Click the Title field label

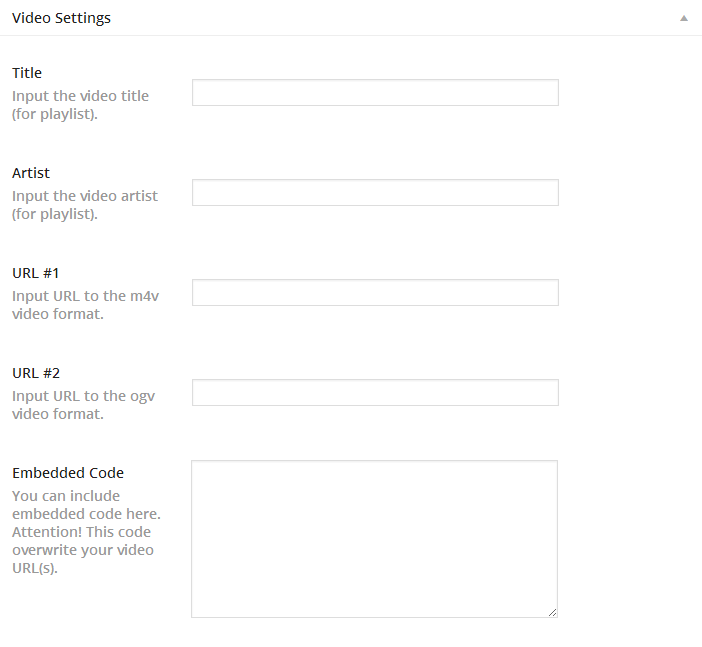tap(27, 73)
